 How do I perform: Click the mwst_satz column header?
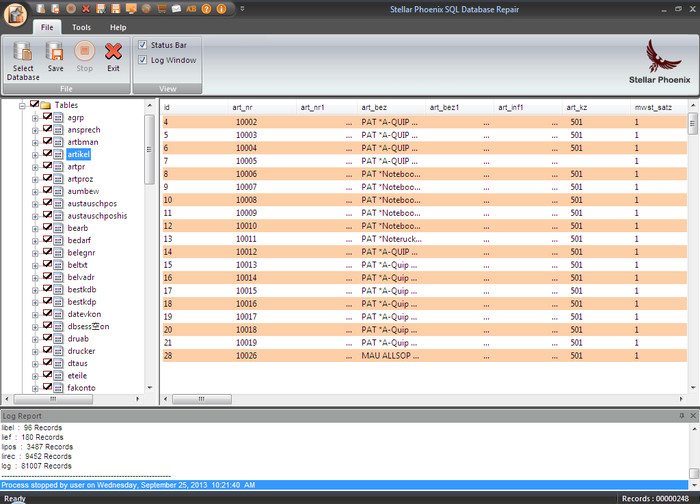[658, 107]
